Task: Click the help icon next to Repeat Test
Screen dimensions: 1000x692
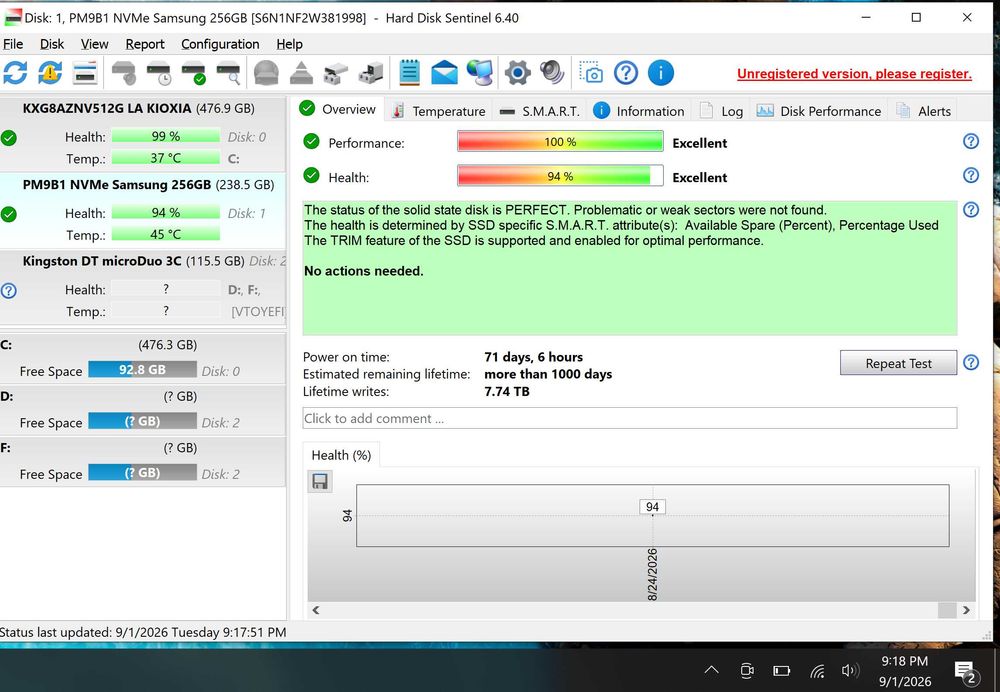Action: tap(971, 362)
